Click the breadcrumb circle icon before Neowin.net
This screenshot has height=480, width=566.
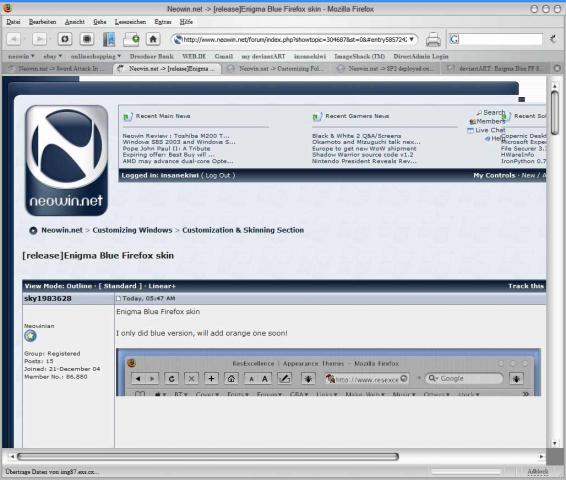pyautogui.click(x=33, y=230)
